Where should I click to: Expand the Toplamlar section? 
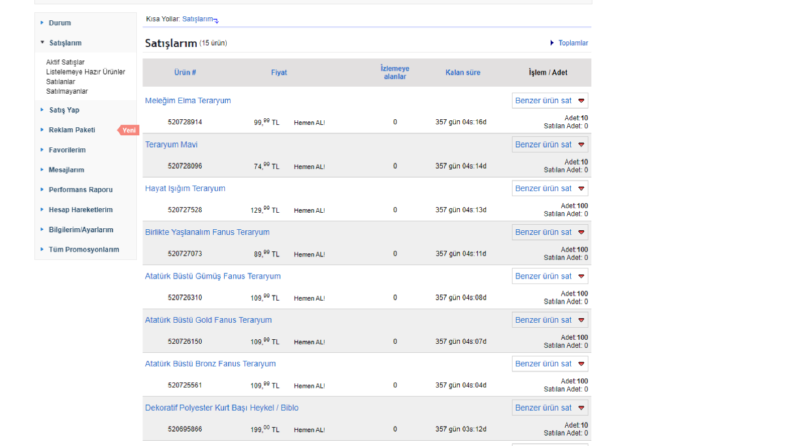click(573, 43)
